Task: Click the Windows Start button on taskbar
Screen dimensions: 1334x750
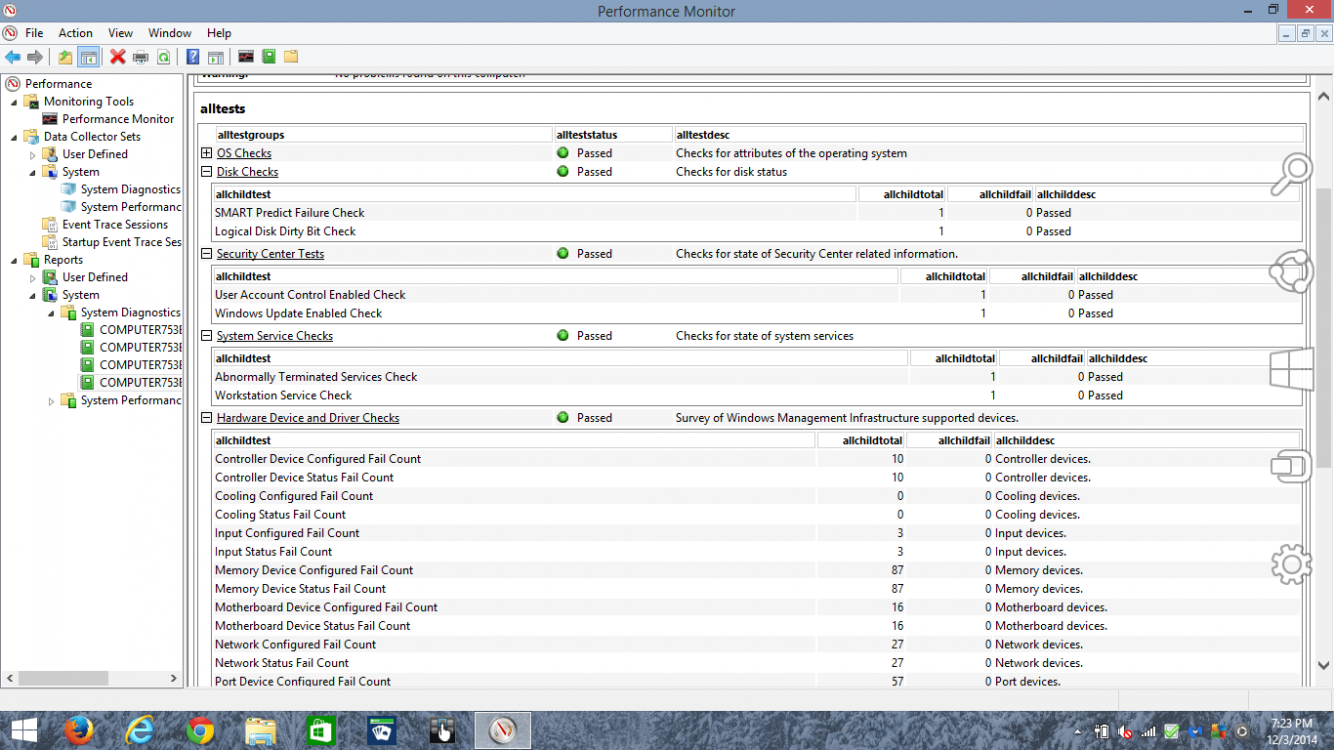Action: [x=24, y=731]
